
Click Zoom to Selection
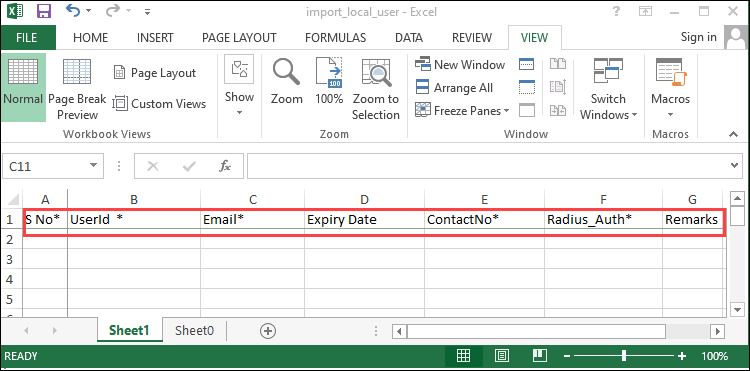click(x=376, y=89)
